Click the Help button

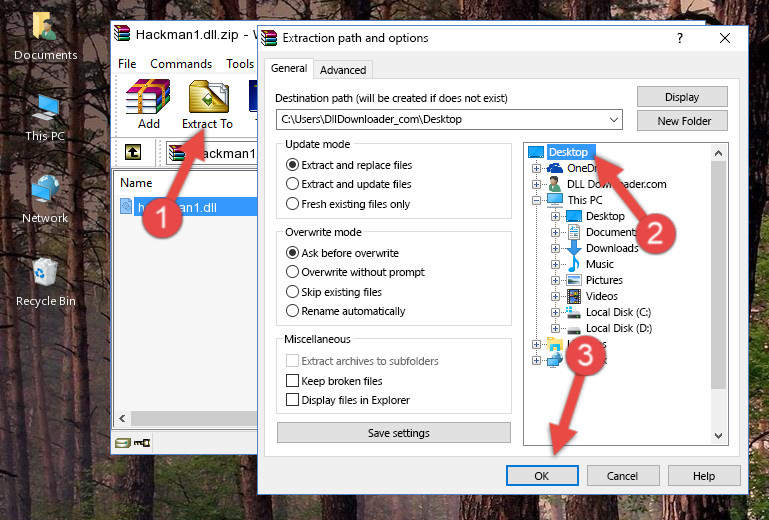click(704, 476)
